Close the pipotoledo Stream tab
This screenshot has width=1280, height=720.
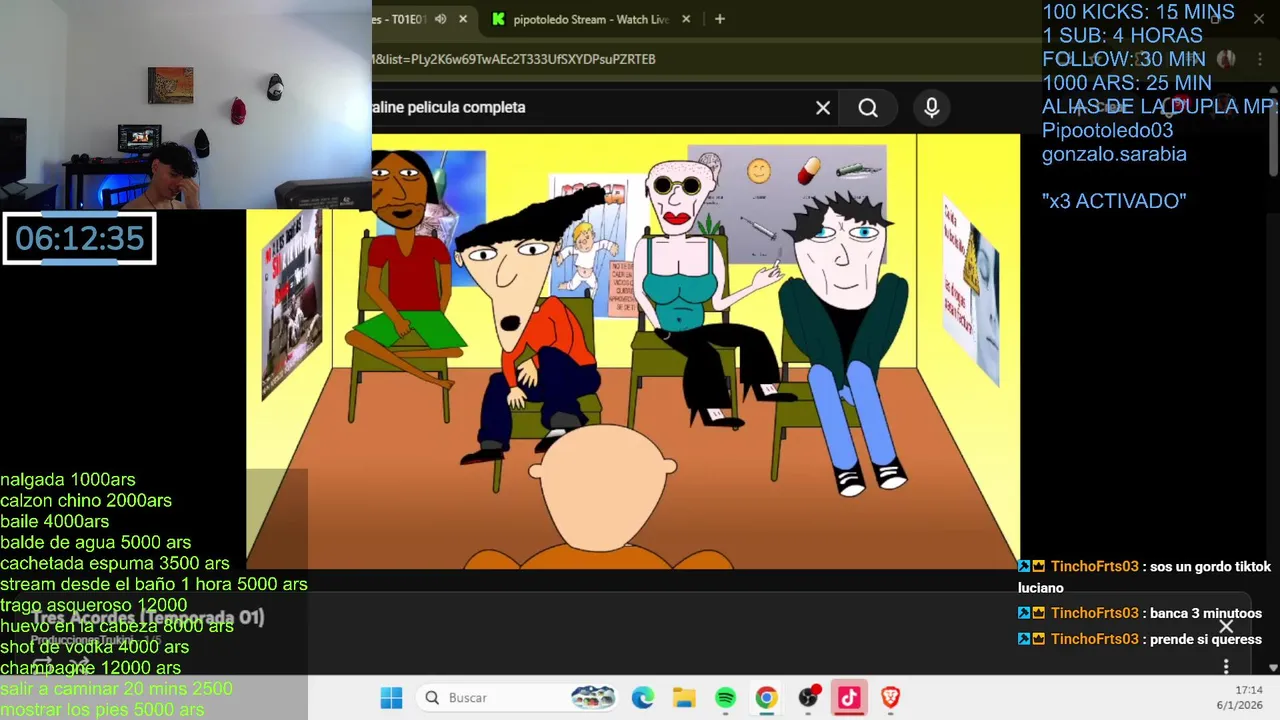click(686, 19)
